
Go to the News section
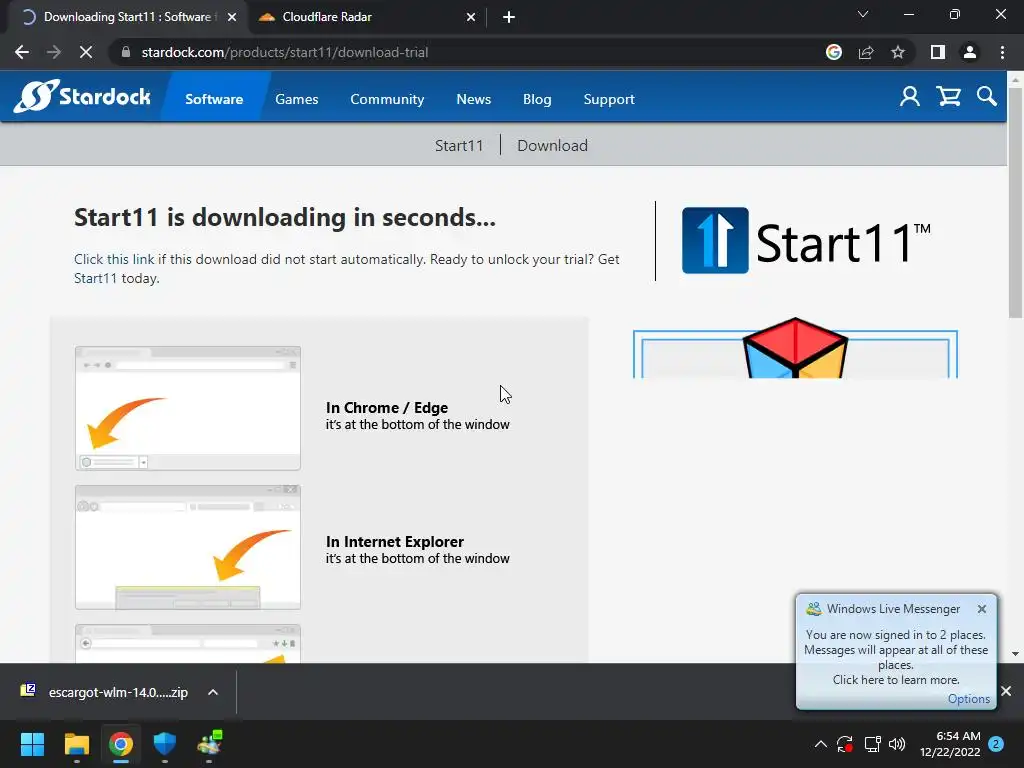point(473,99)
